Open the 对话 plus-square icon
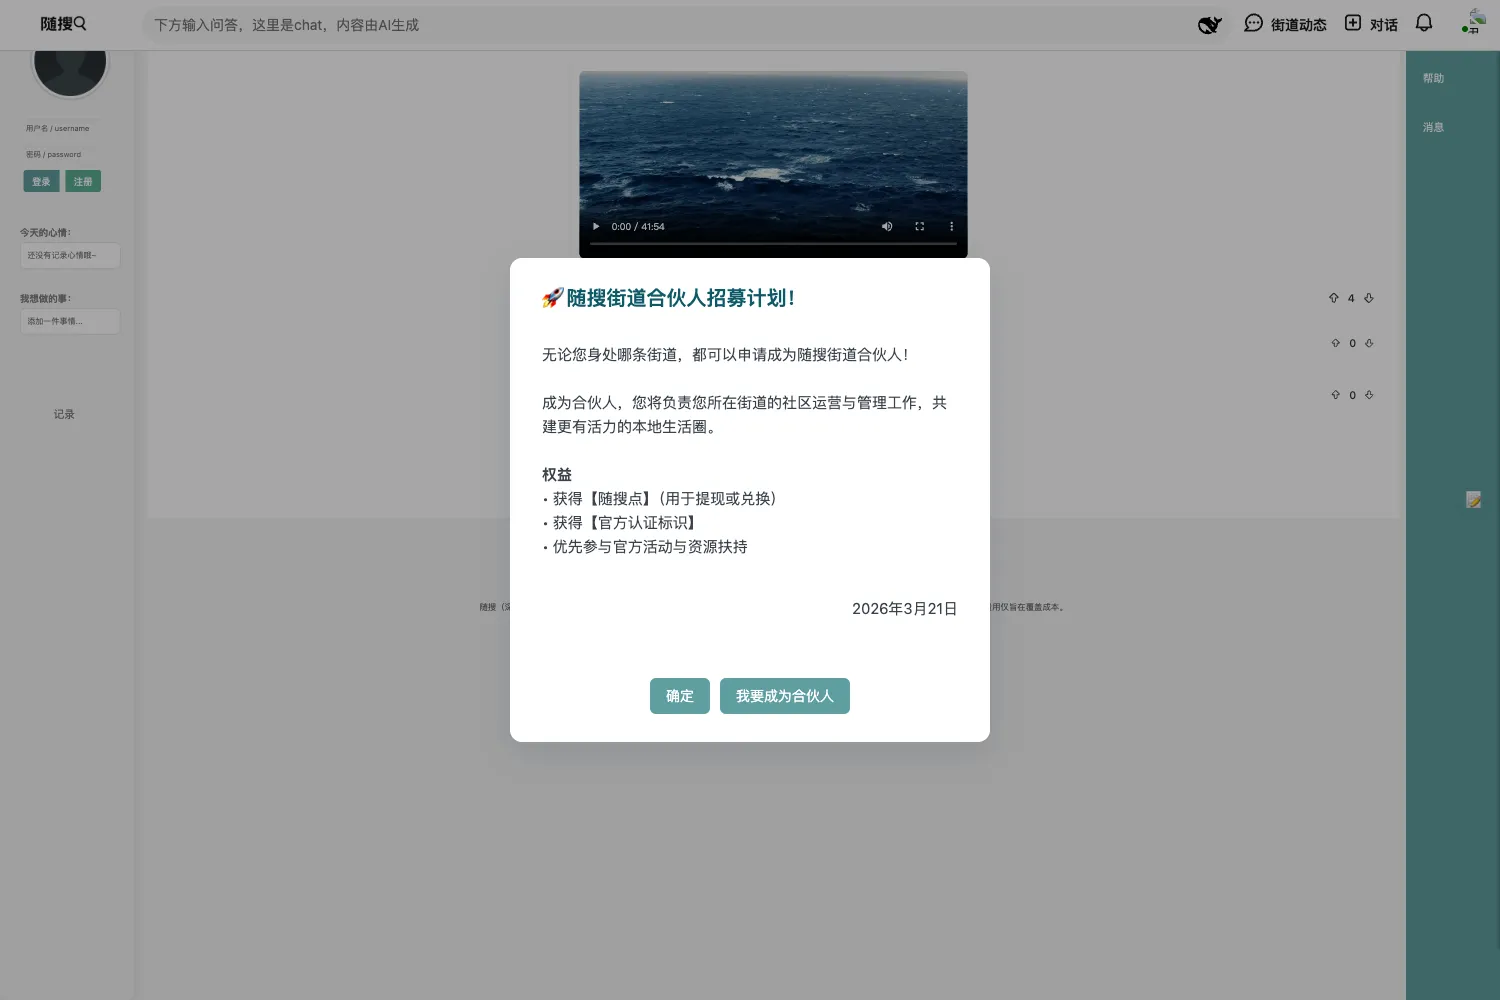This screenshot has width=1500, height=1000. click(1353, 23)
